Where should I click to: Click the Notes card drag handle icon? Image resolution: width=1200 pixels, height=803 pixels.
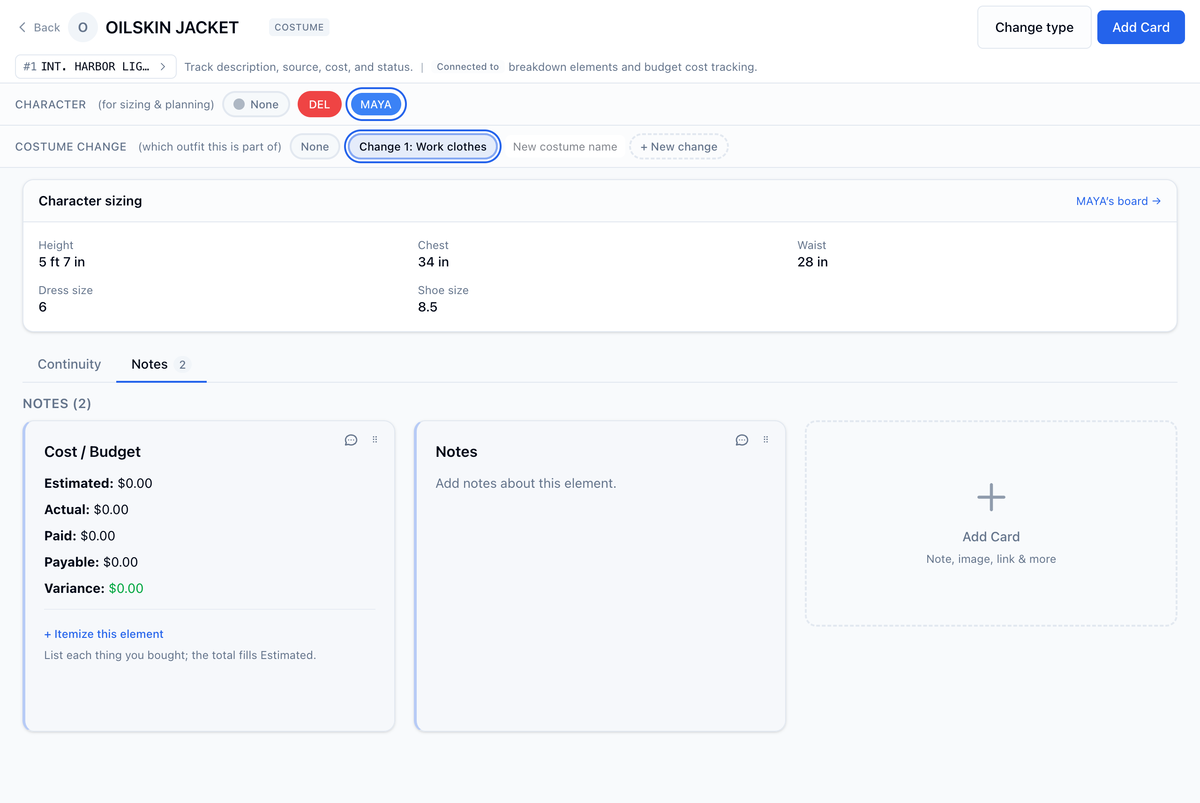[766, 440]
